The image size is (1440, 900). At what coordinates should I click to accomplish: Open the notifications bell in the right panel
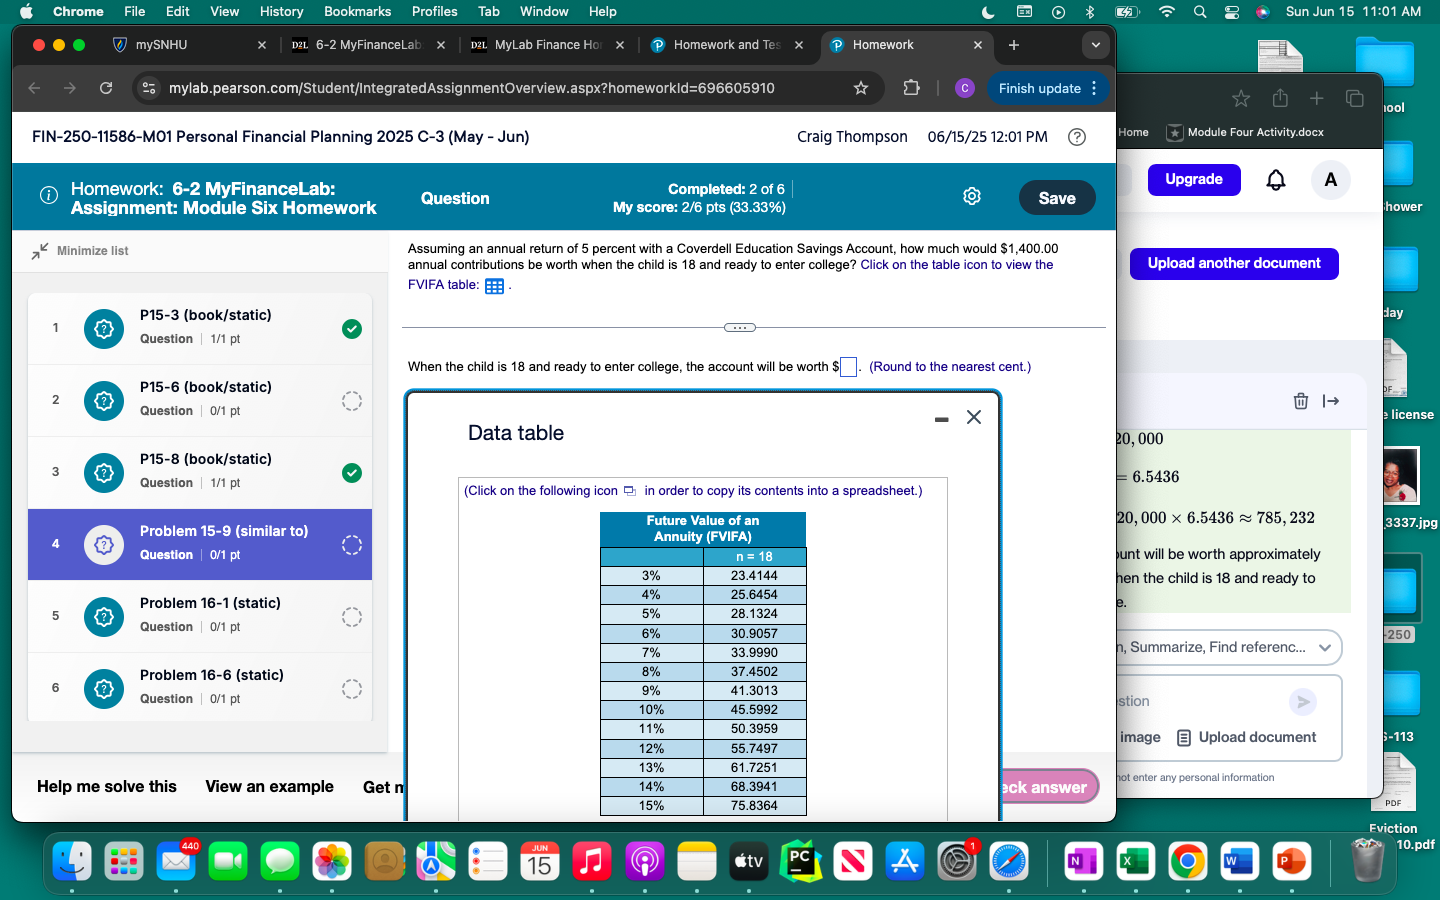1277,180
